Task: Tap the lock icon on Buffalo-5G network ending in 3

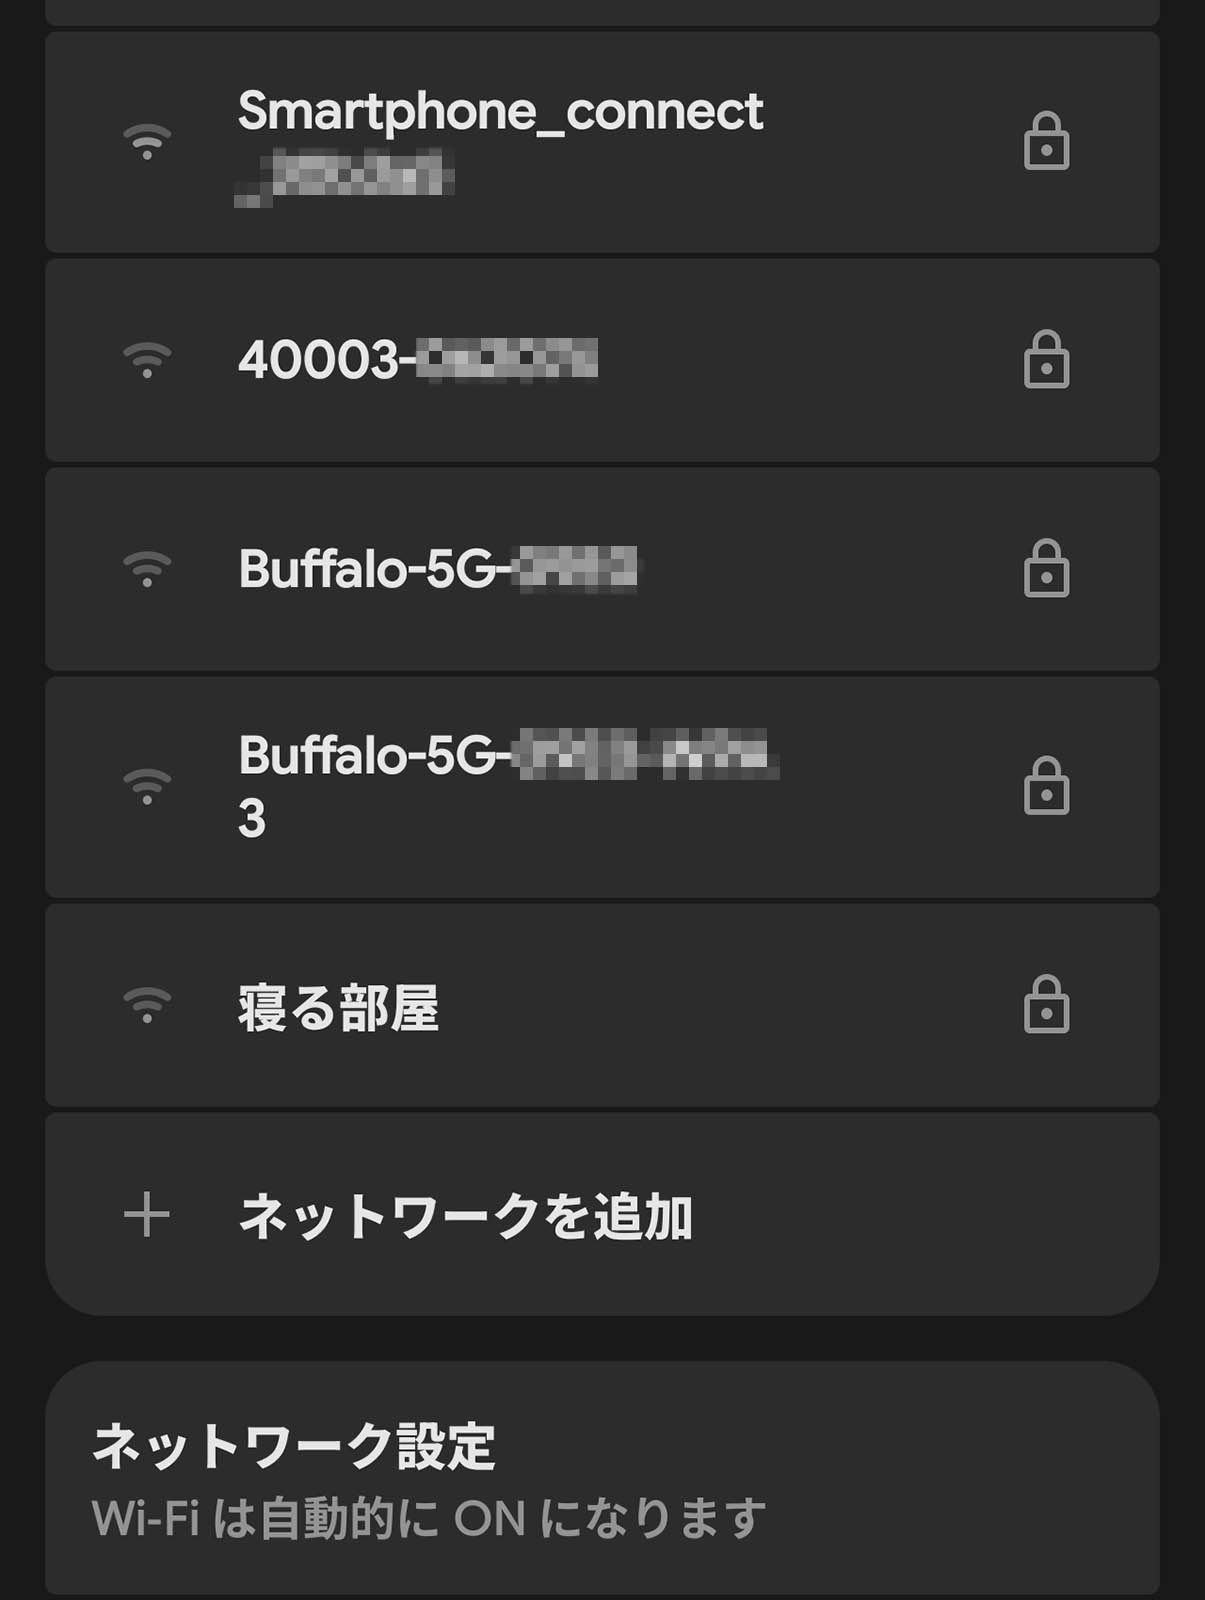Action: (1046, 786)
